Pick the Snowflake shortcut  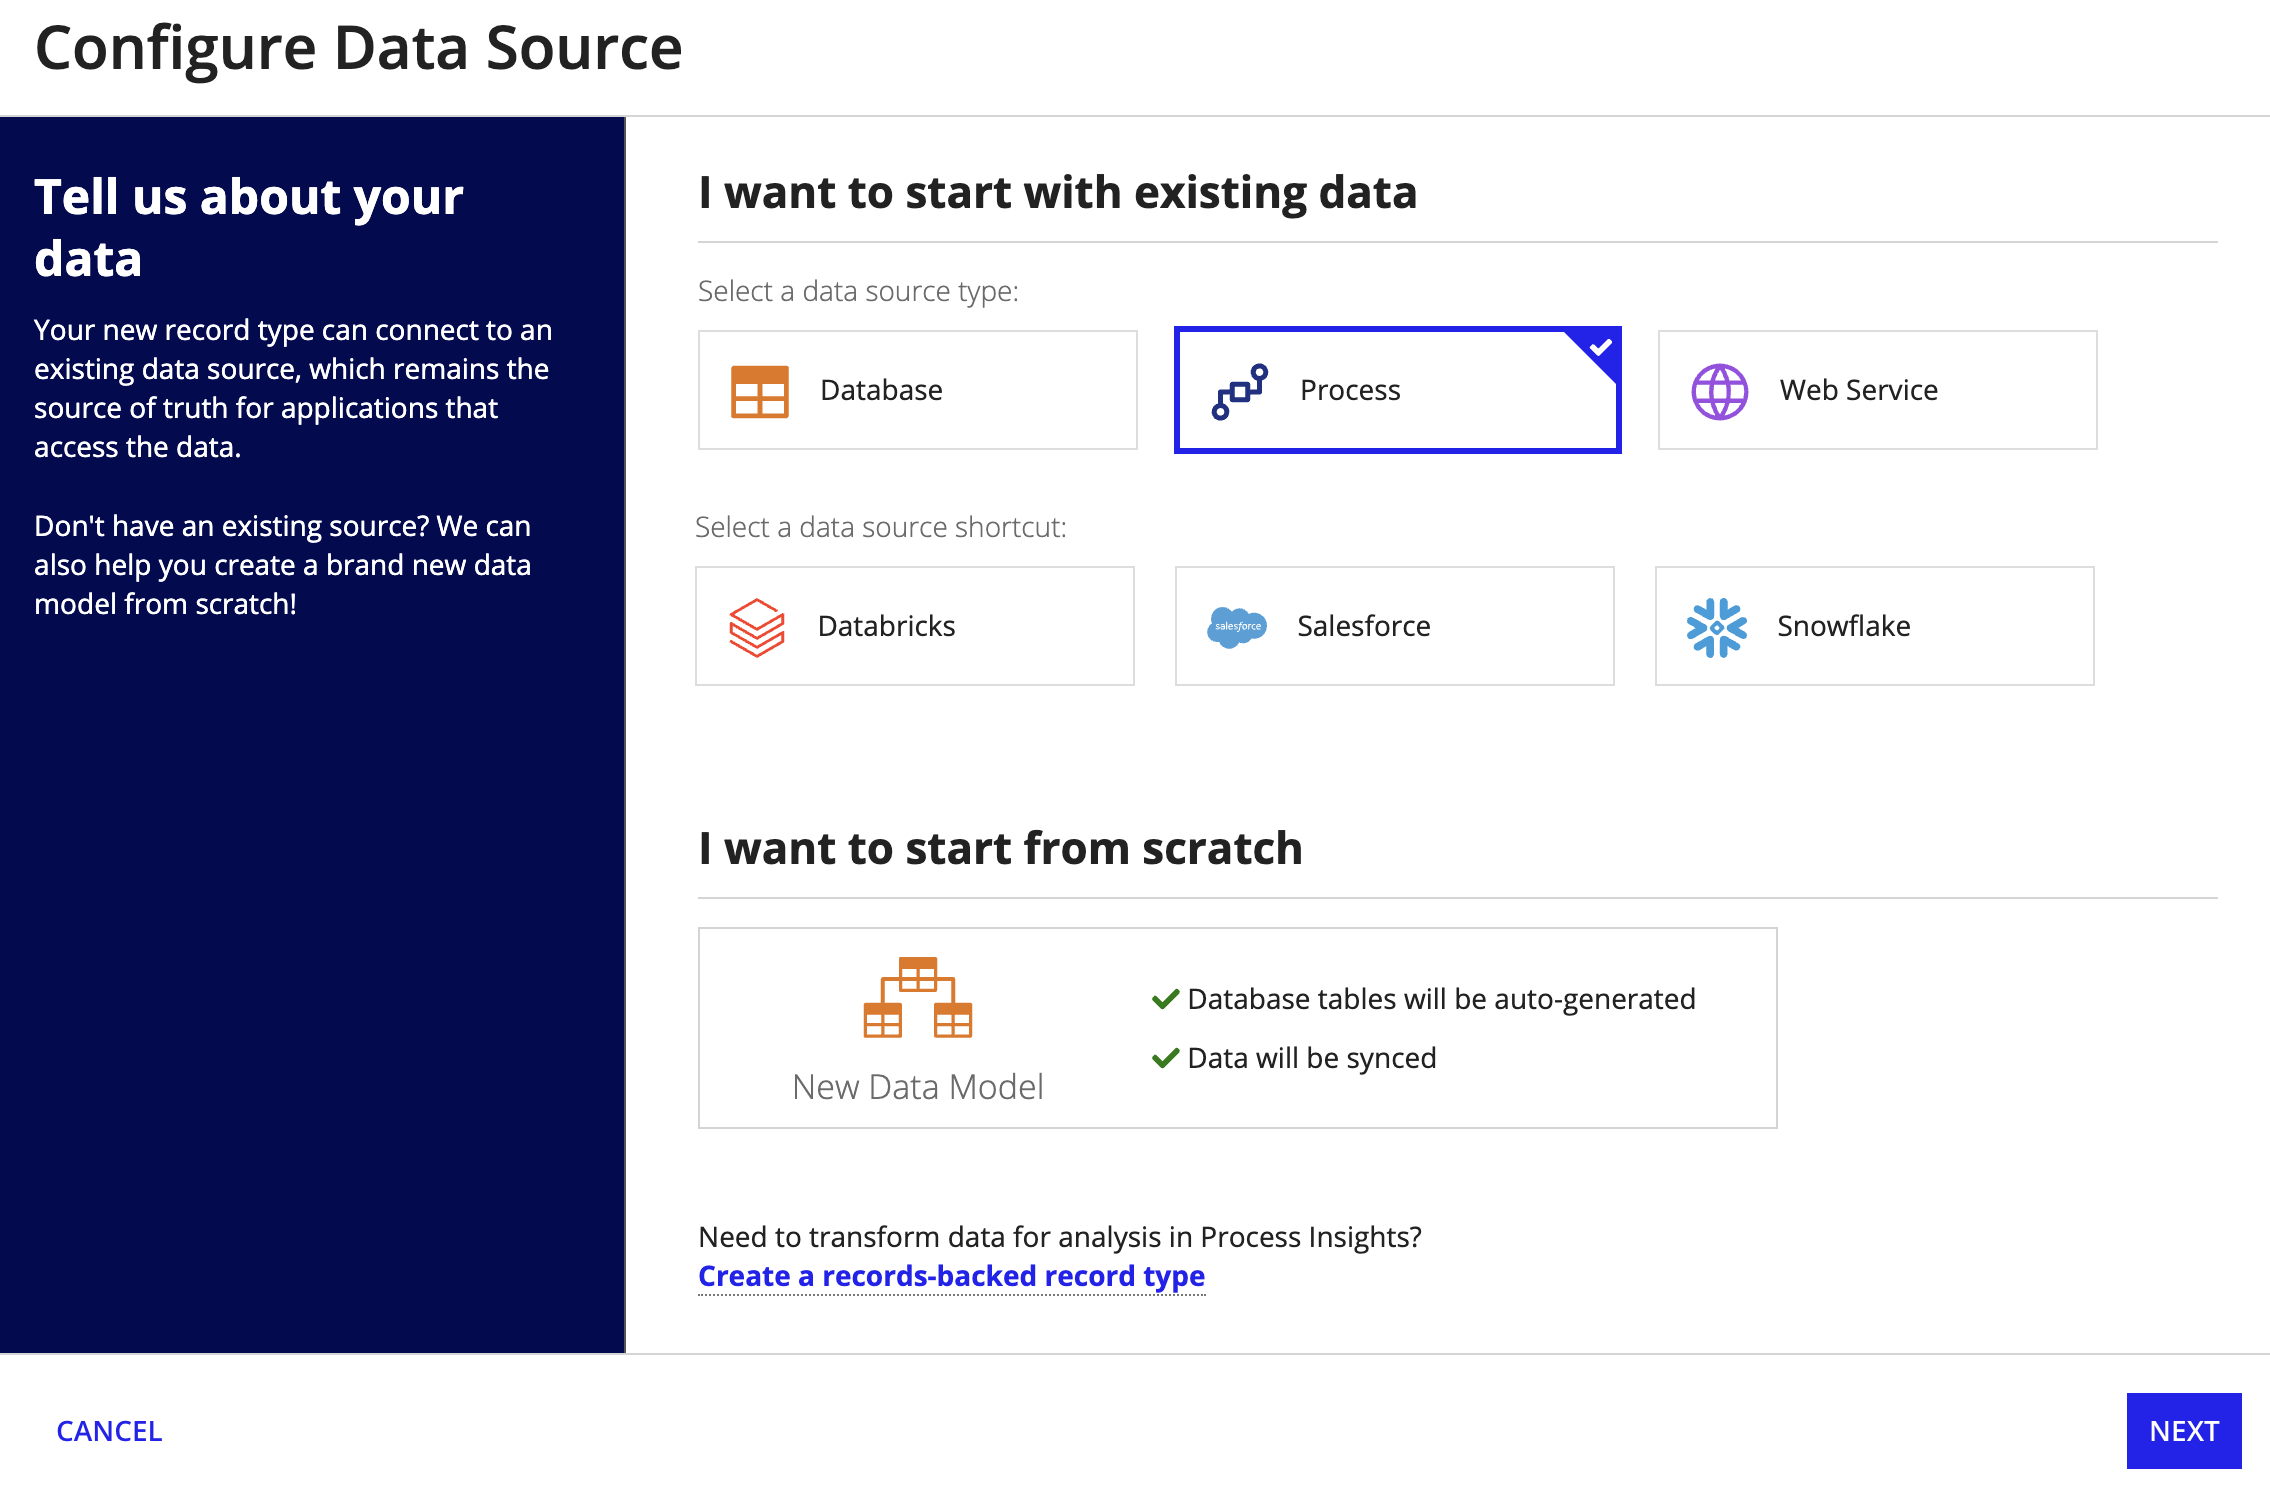[1874, 626]
